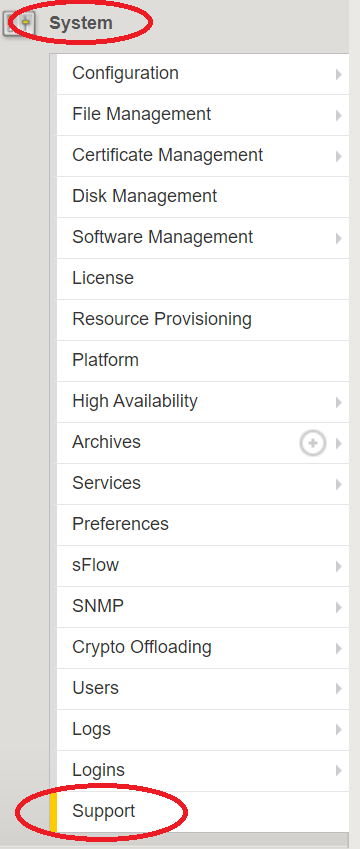Open the License menu item
The height and width of the screenshot is (849, 360).
(203, 279)
